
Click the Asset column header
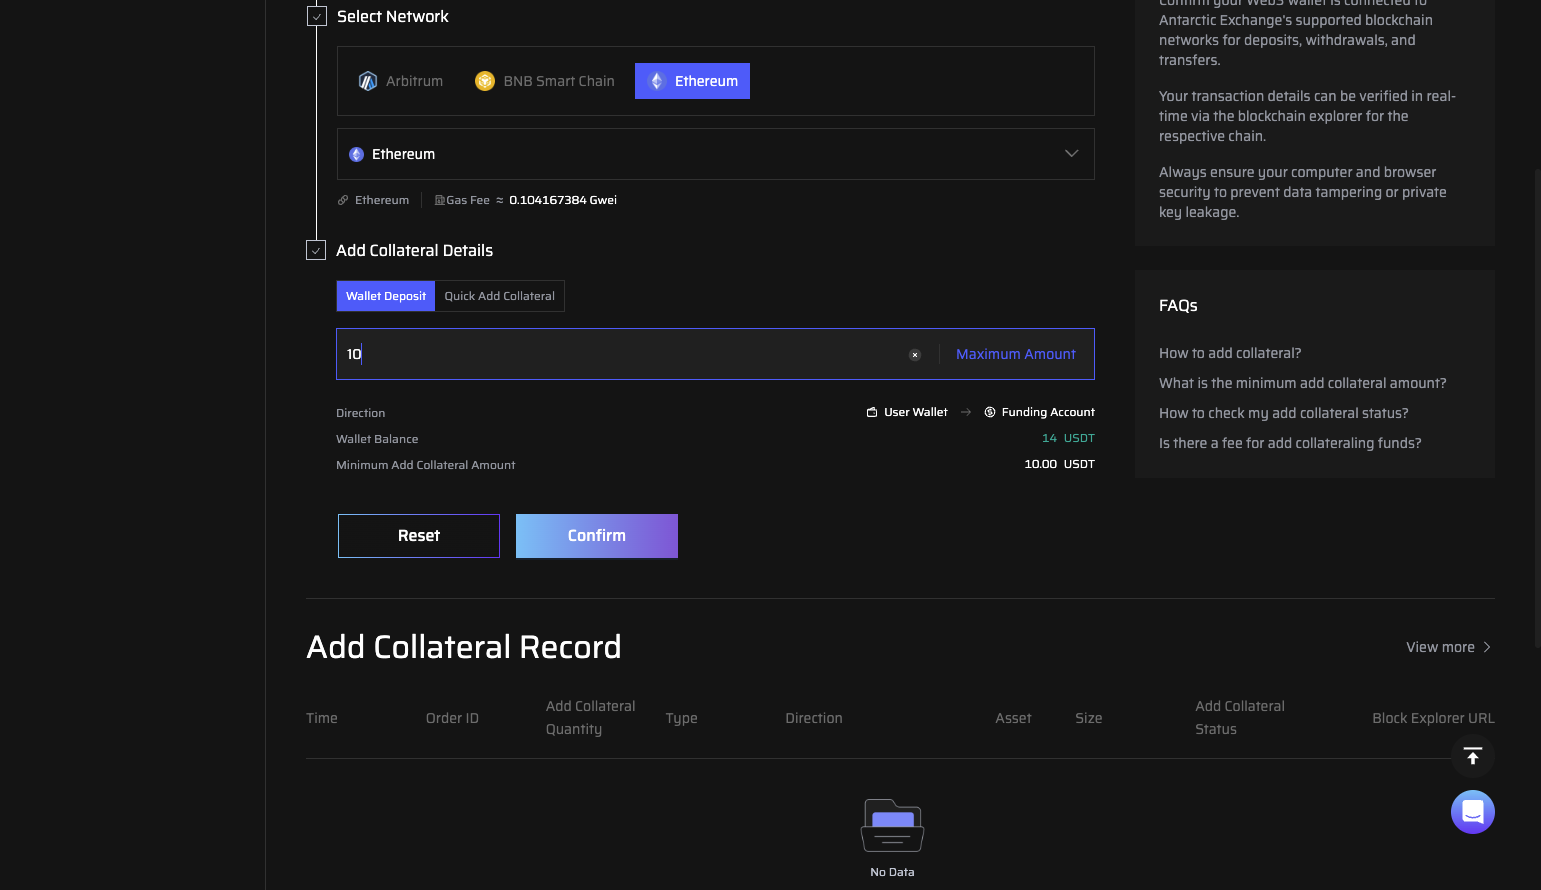point(1013,718)
